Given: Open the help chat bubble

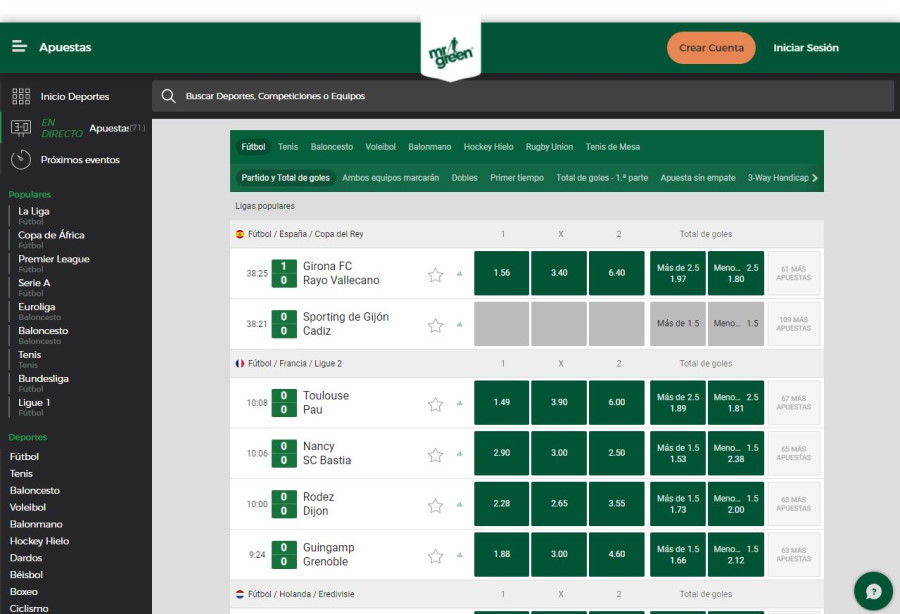Looking at the screenshot, I should [873, 591].
